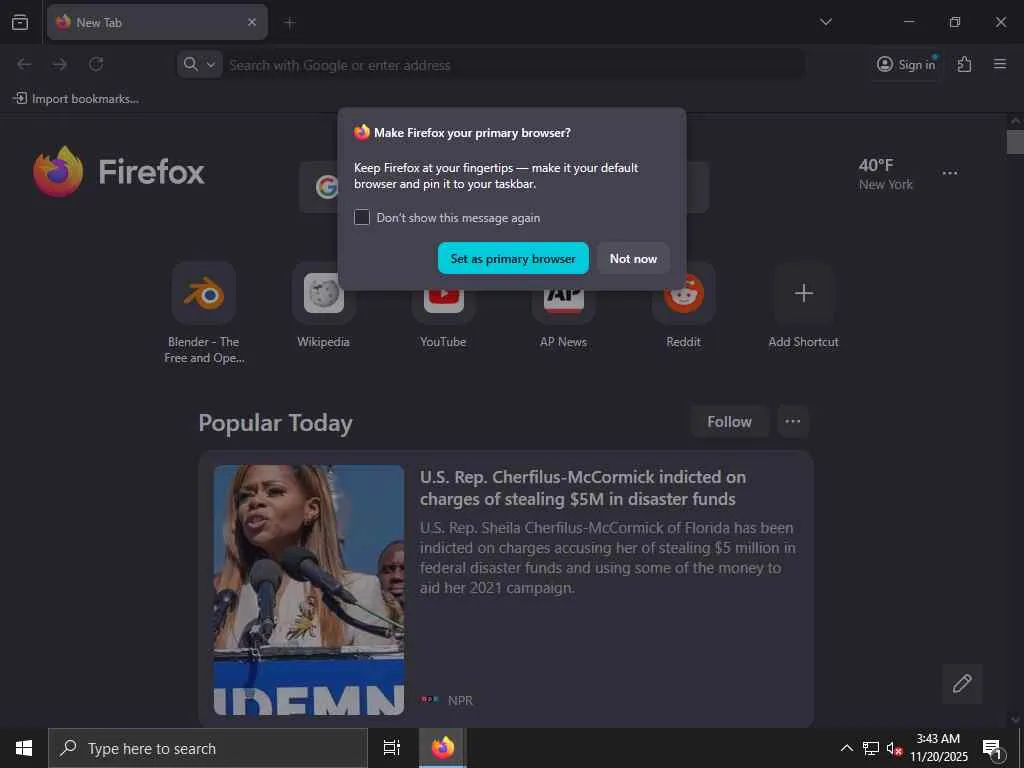Open the Extensions puzzle icon
The image size is (1024, 768).
[964, 64]
